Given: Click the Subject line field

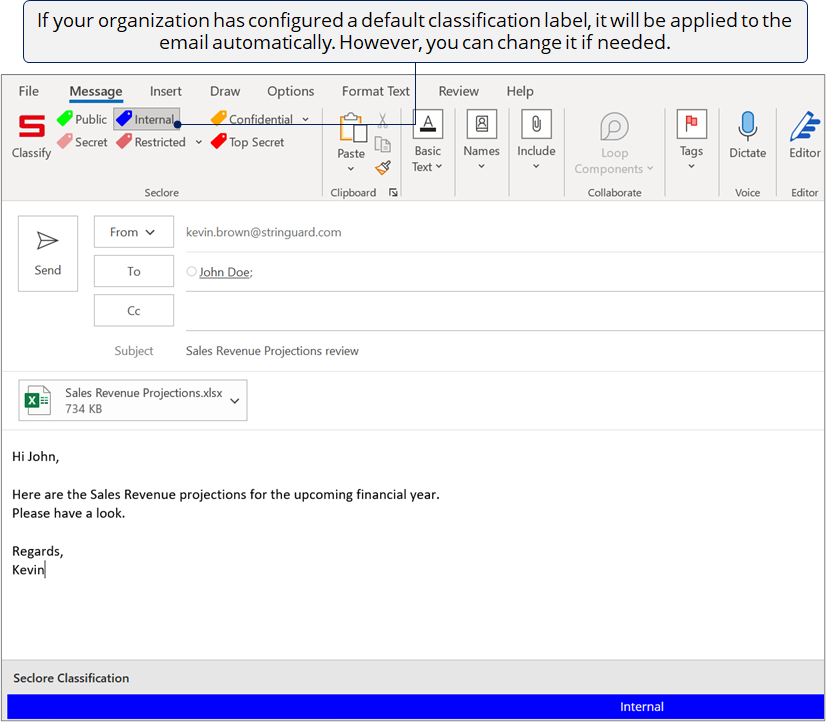Looking at the screenshot, I should click(505, 351).
